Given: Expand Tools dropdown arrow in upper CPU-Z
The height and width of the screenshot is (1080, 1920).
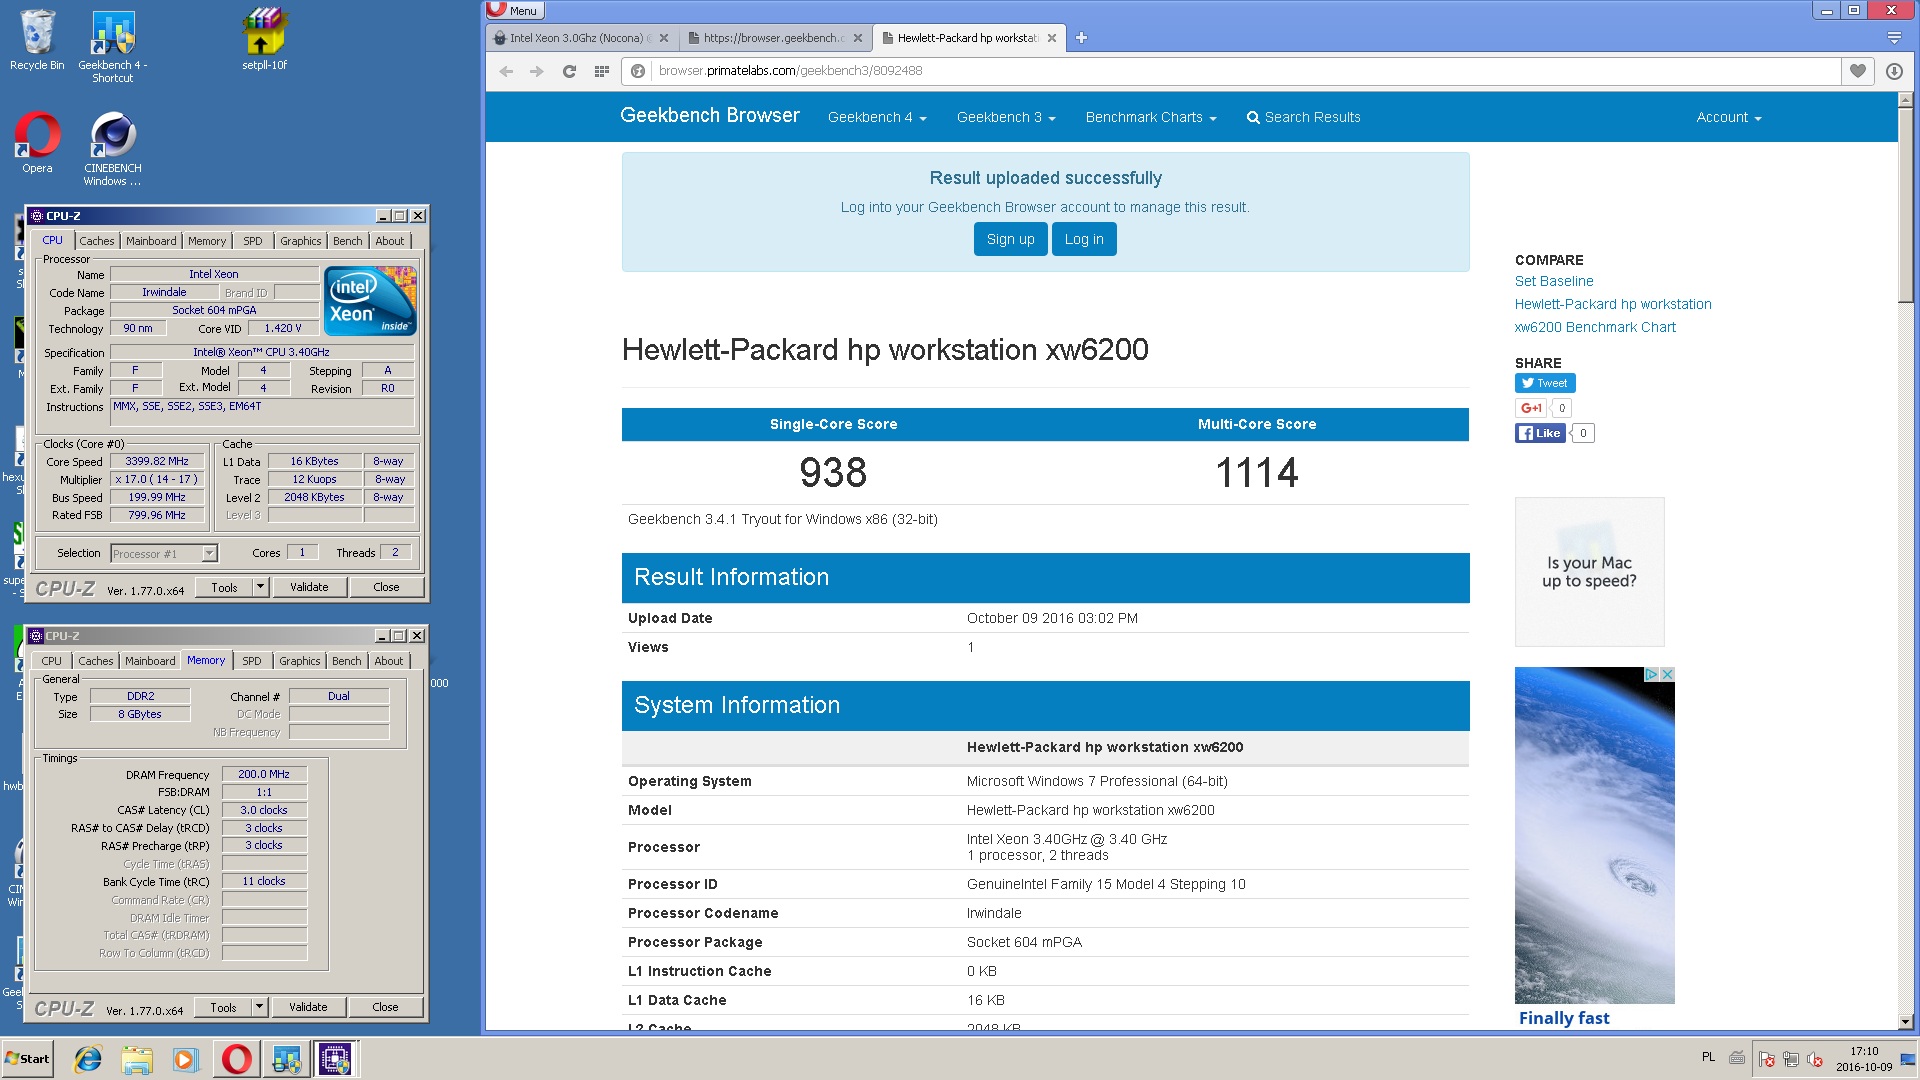Looking at the screenshot, I should click(260, 587).
